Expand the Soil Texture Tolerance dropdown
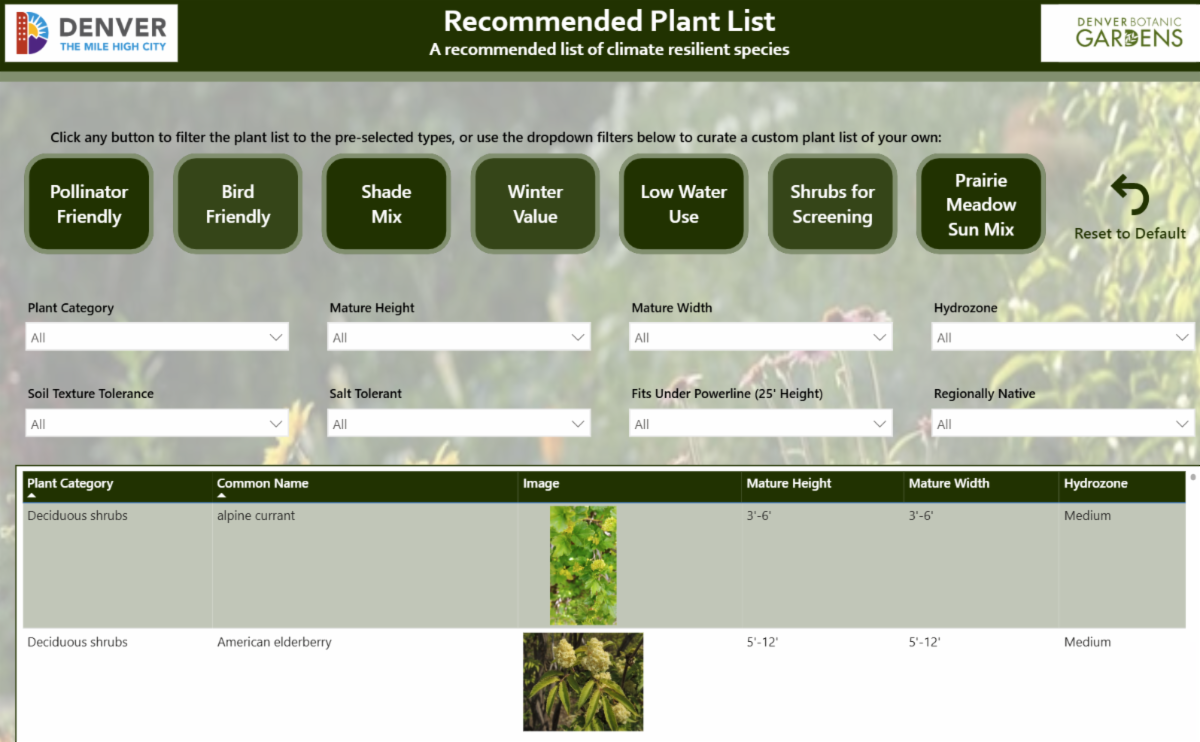1200x742 pixels. 157,424
